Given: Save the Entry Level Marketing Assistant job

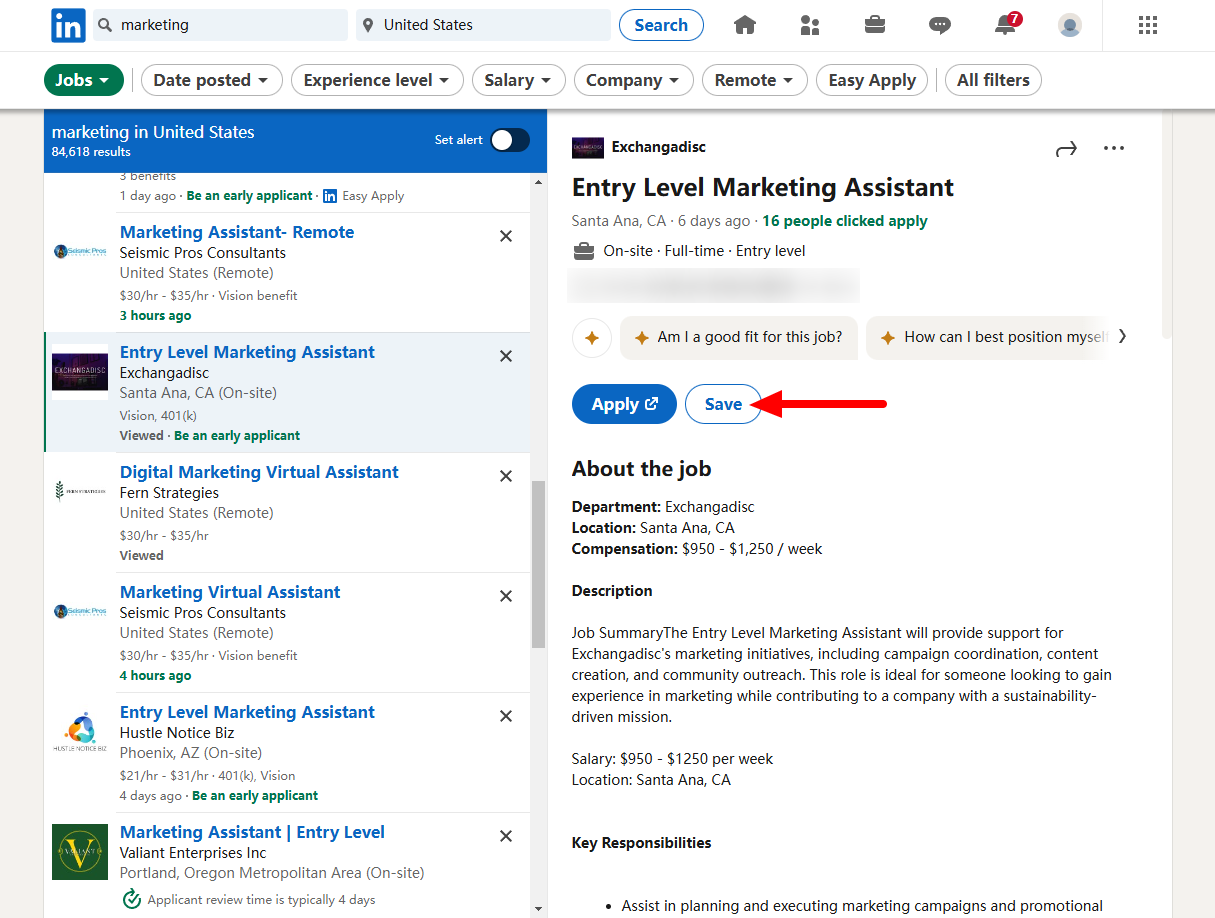Looking at the screenshot, I should 723,403.
